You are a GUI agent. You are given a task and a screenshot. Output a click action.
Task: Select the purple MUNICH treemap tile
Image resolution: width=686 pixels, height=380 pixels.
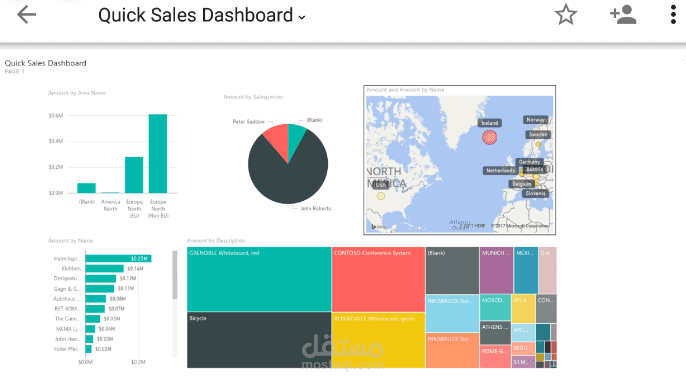point(497,270)
